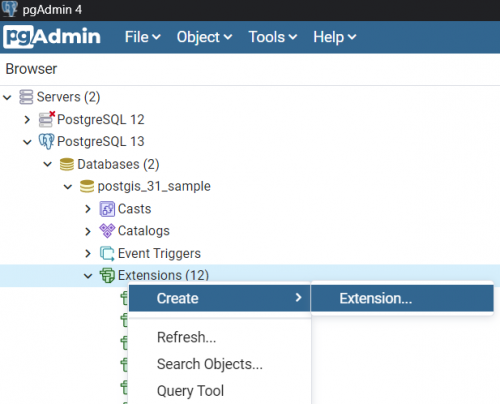Collapse the Servers (2) tree node
500x404 pixels.
pyautogui.click(x=7, y=97)
